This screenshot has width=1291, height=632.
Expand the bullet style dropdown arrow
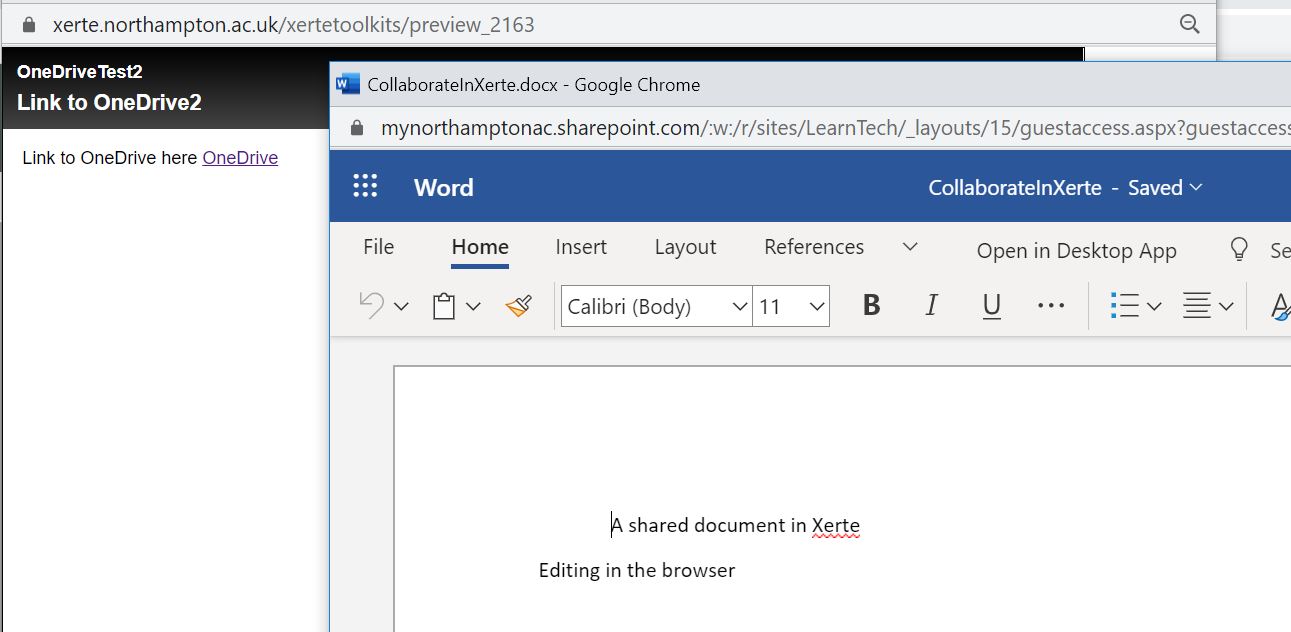[1153, 307]
